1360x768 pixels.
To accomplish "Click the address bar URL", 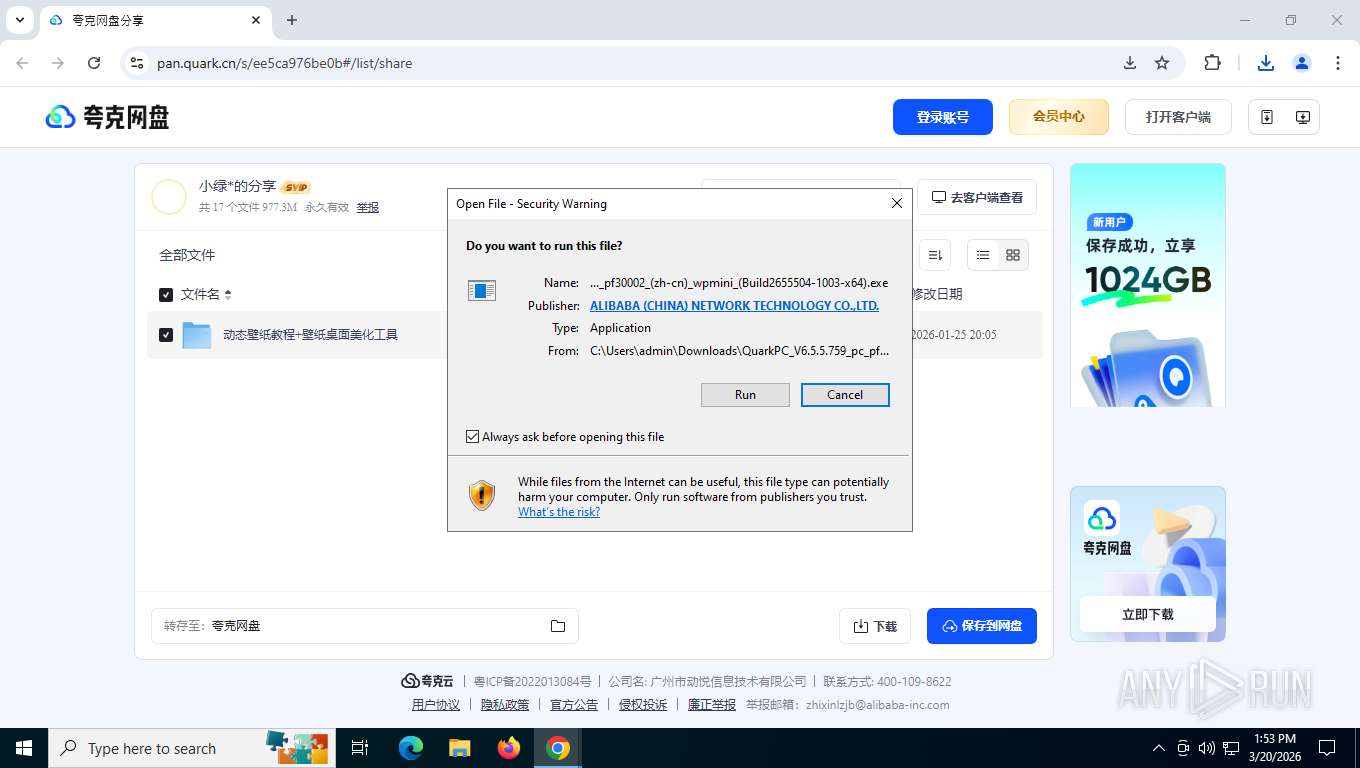I will [x=285, y=63].
